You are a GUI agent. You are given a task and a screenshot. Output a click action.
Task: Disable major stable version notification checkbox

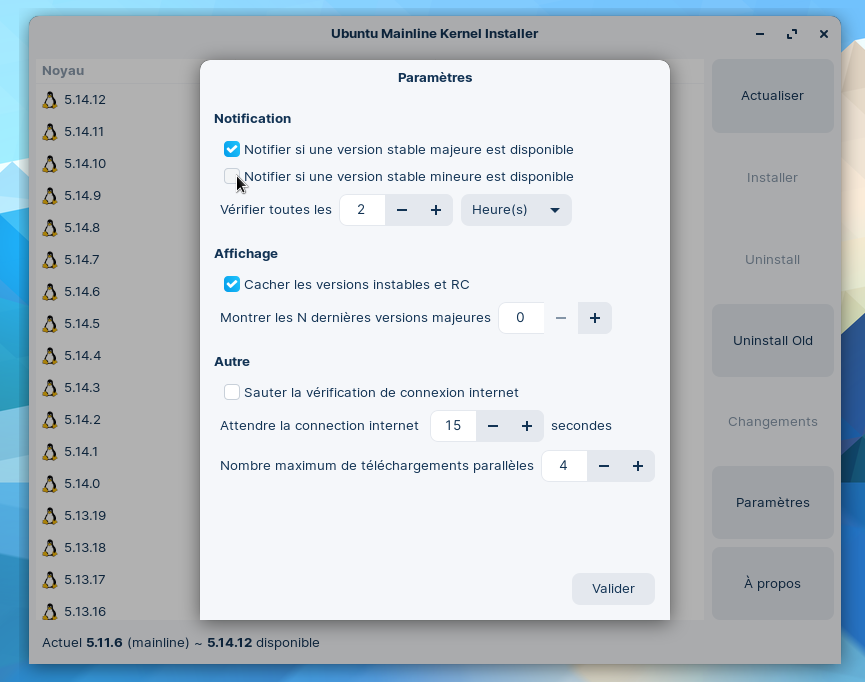pos(232,150)
